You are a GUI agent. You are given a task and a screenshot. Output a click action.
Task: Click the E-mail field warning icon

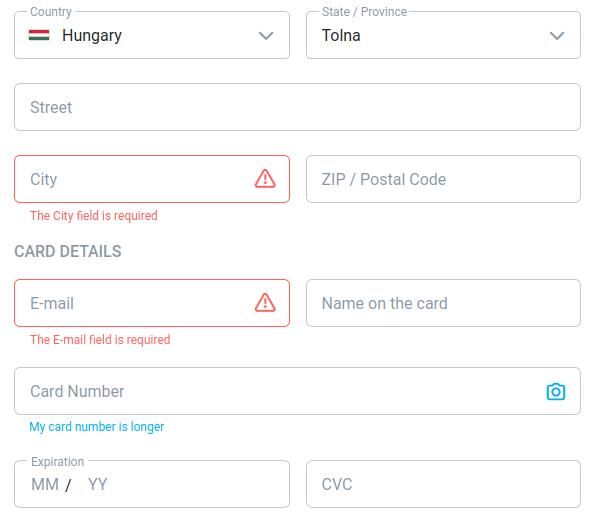pos(265,303)
